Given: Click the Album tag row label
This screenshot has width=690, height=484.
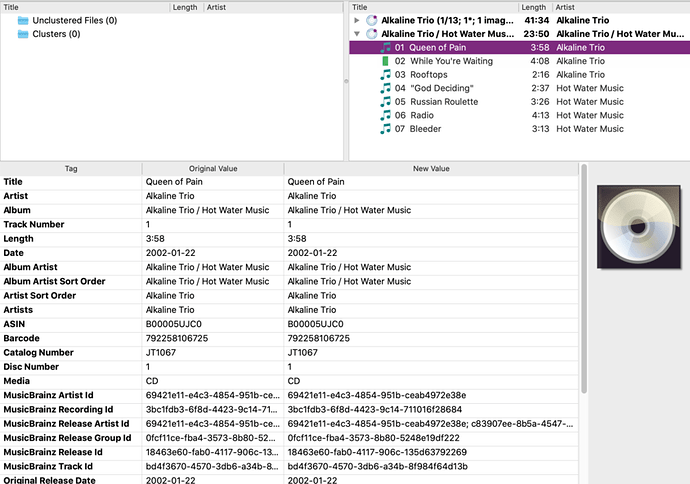Looking at the screenshot, I should coord(17,210).
